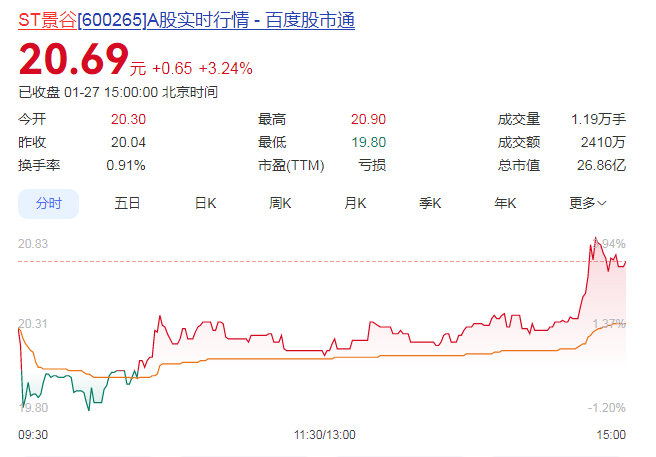View the 年K chart tab
The height and width of the screenshot is (457, 656).
point(505,203)
